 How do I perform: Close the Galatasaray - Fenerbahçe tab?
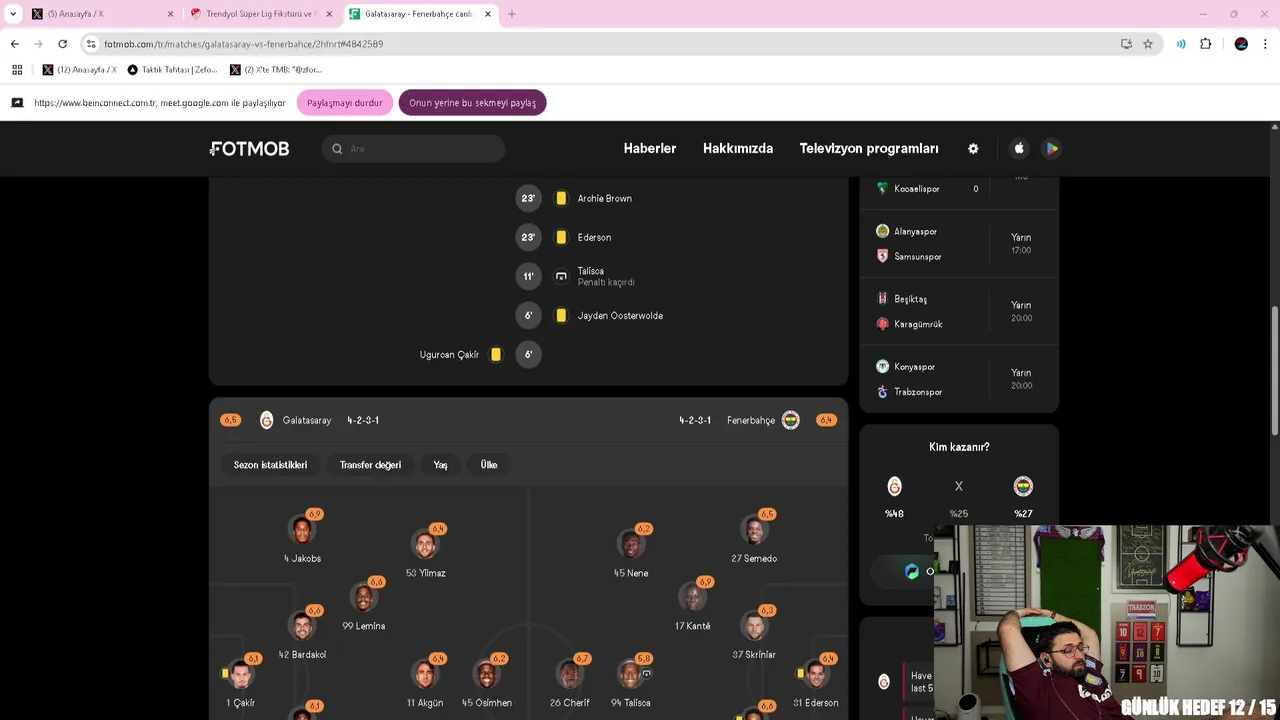(488, 14)
